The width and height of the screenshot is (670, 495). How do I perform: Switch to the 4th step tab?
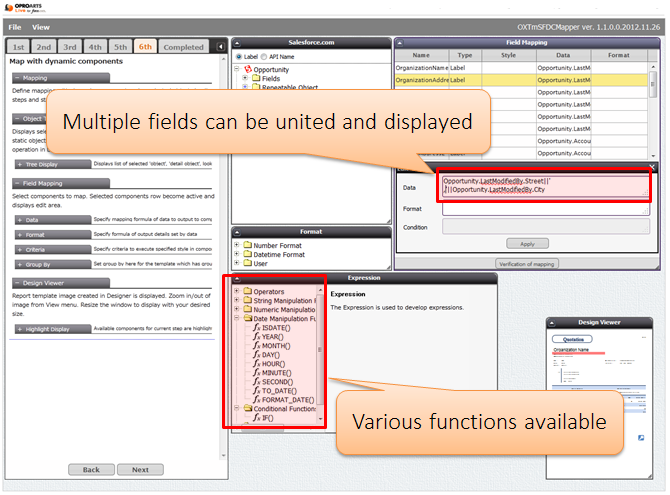(x=95, y=47)
